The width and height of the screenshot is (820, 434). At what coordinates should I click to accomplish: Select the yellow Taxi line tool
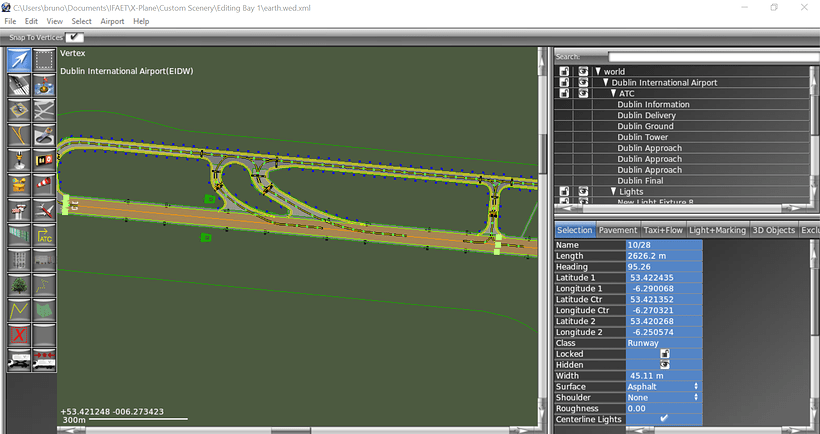point(19,135)
